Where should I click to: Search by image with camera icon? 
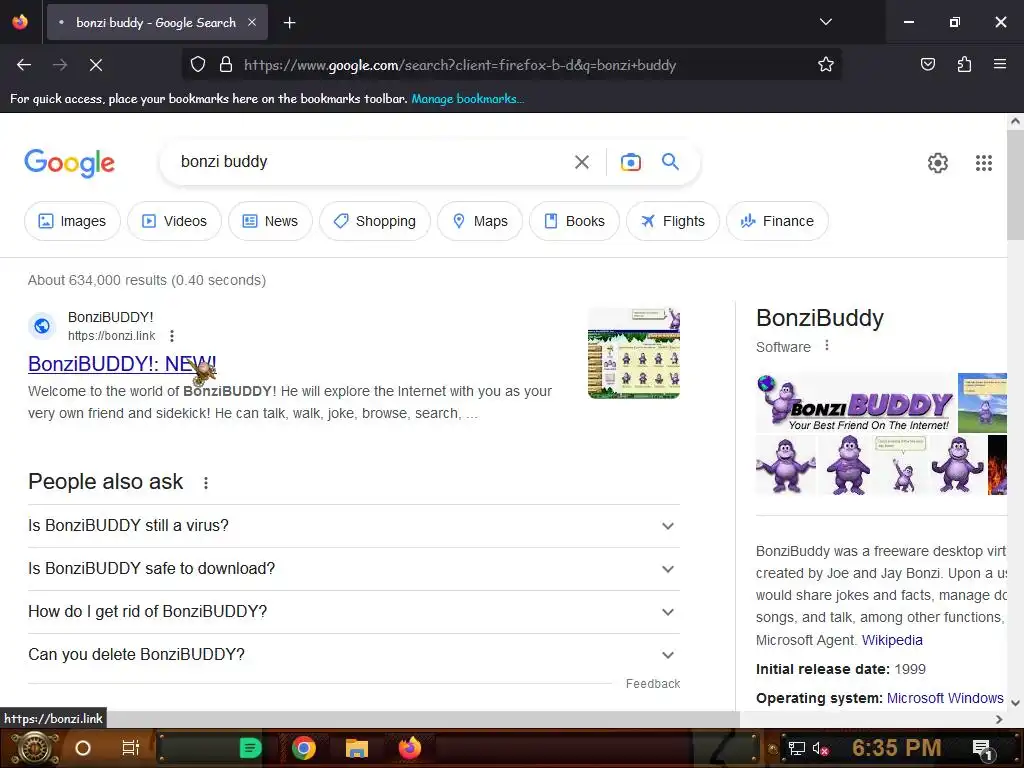coord(630,162)
